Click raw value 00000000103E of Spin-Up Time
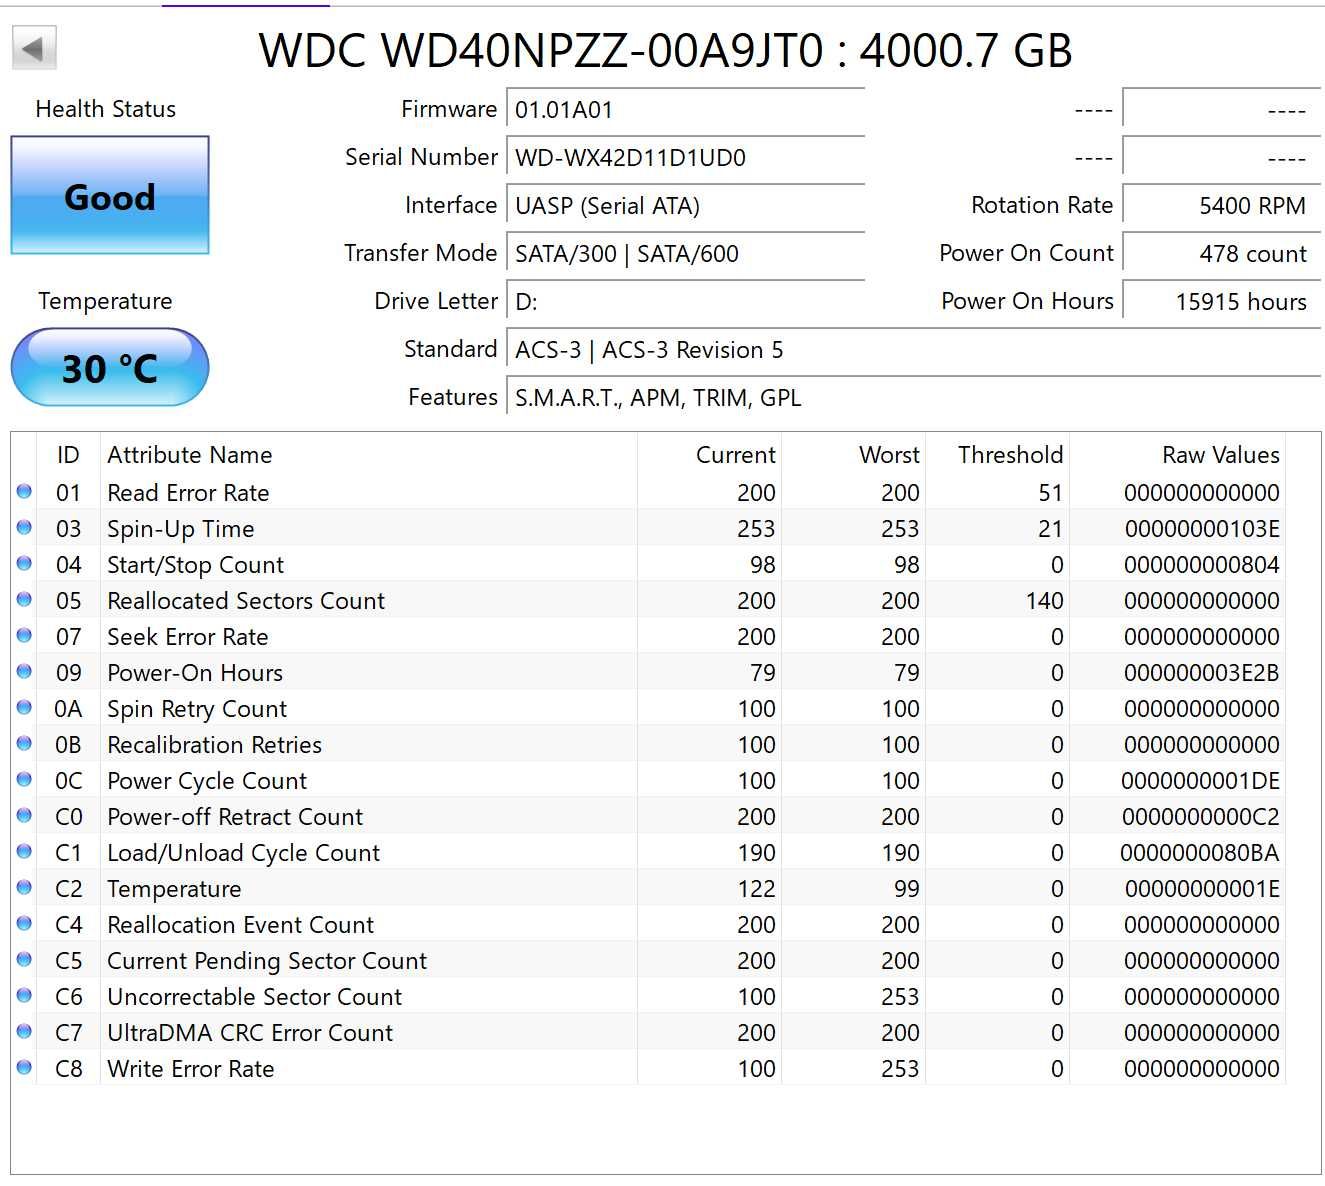 pyautogui.click(x=1202, y=529)
